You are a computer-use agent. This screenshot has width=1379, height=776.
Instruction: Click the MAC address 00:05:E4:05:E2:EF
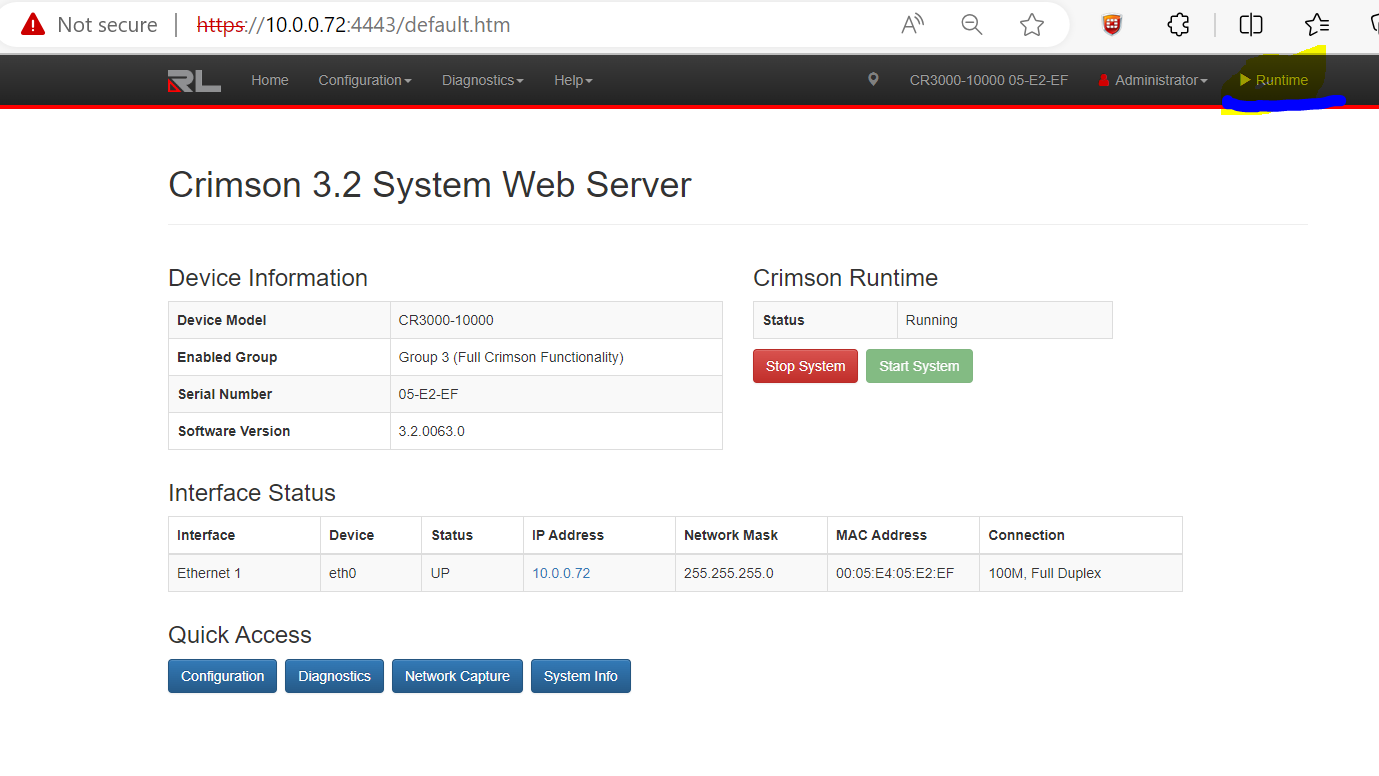tap(895, 573)
